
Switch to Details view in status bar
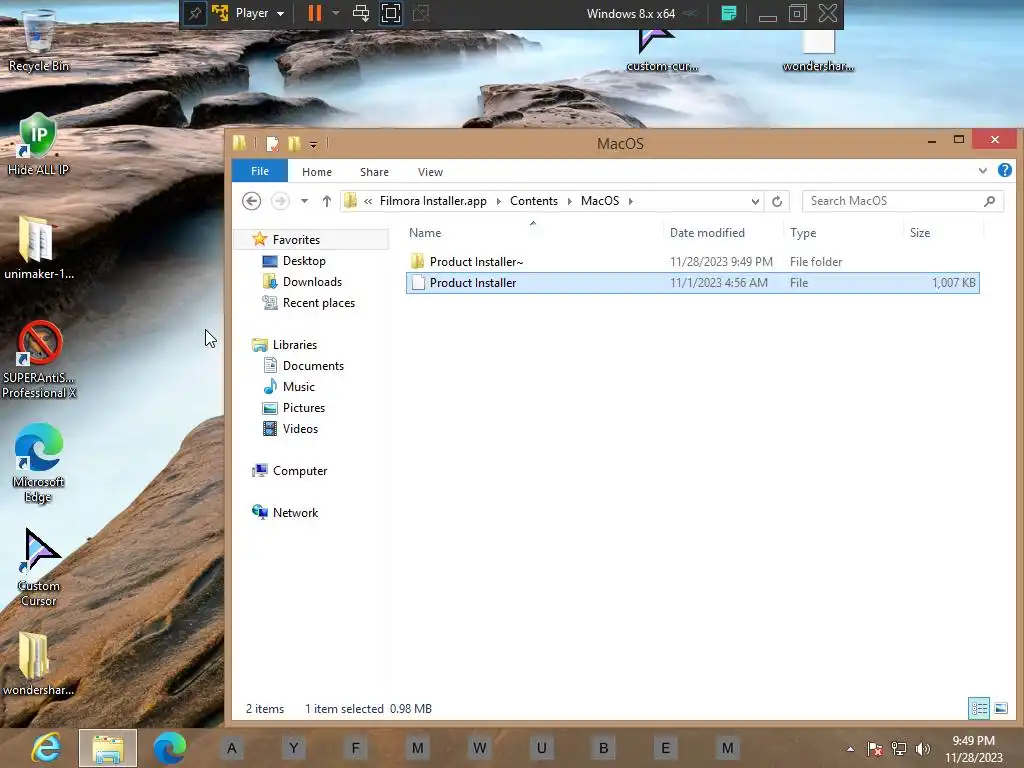[x=978, y=708]
